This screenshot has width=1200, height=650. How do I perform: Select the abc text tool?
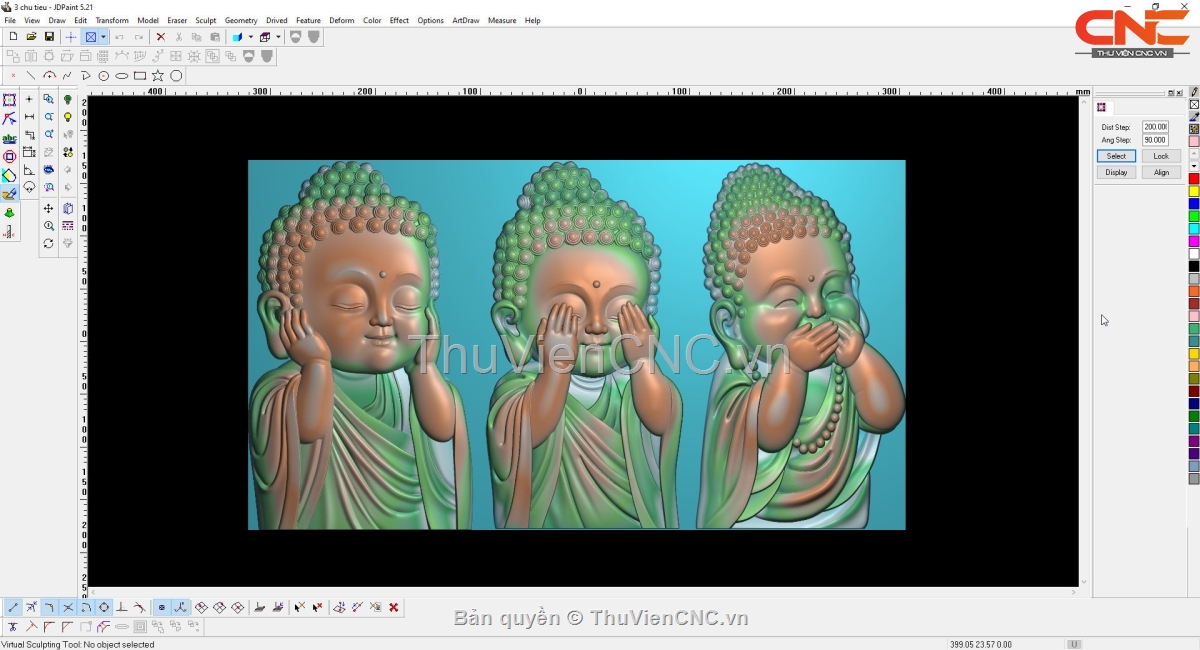click(x=10, y=138)
